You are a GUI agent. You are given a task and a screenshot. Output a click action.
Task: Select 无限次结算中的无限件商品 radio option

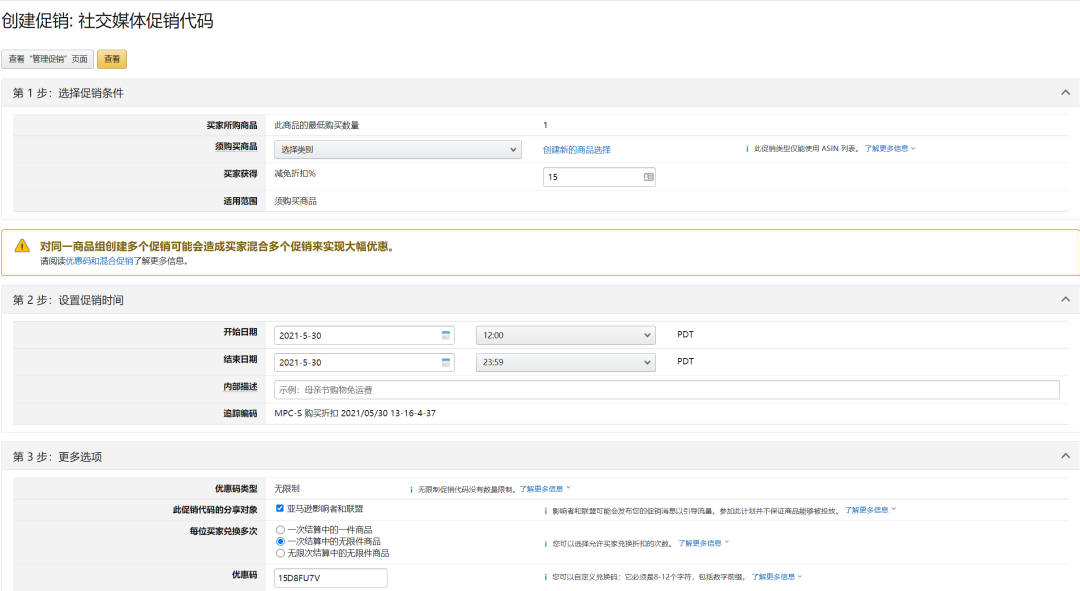tap(280, 553)
